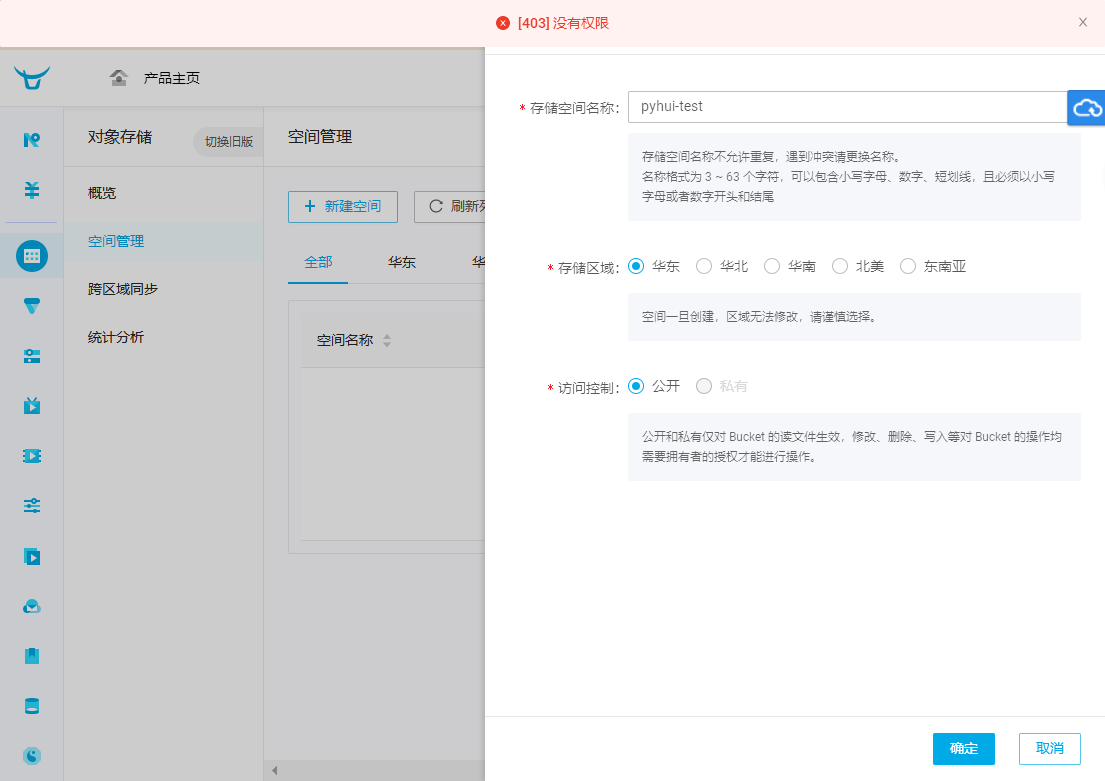
Task: Edit the 存储空间名称 input field
Action: click(x=845, y=107)
